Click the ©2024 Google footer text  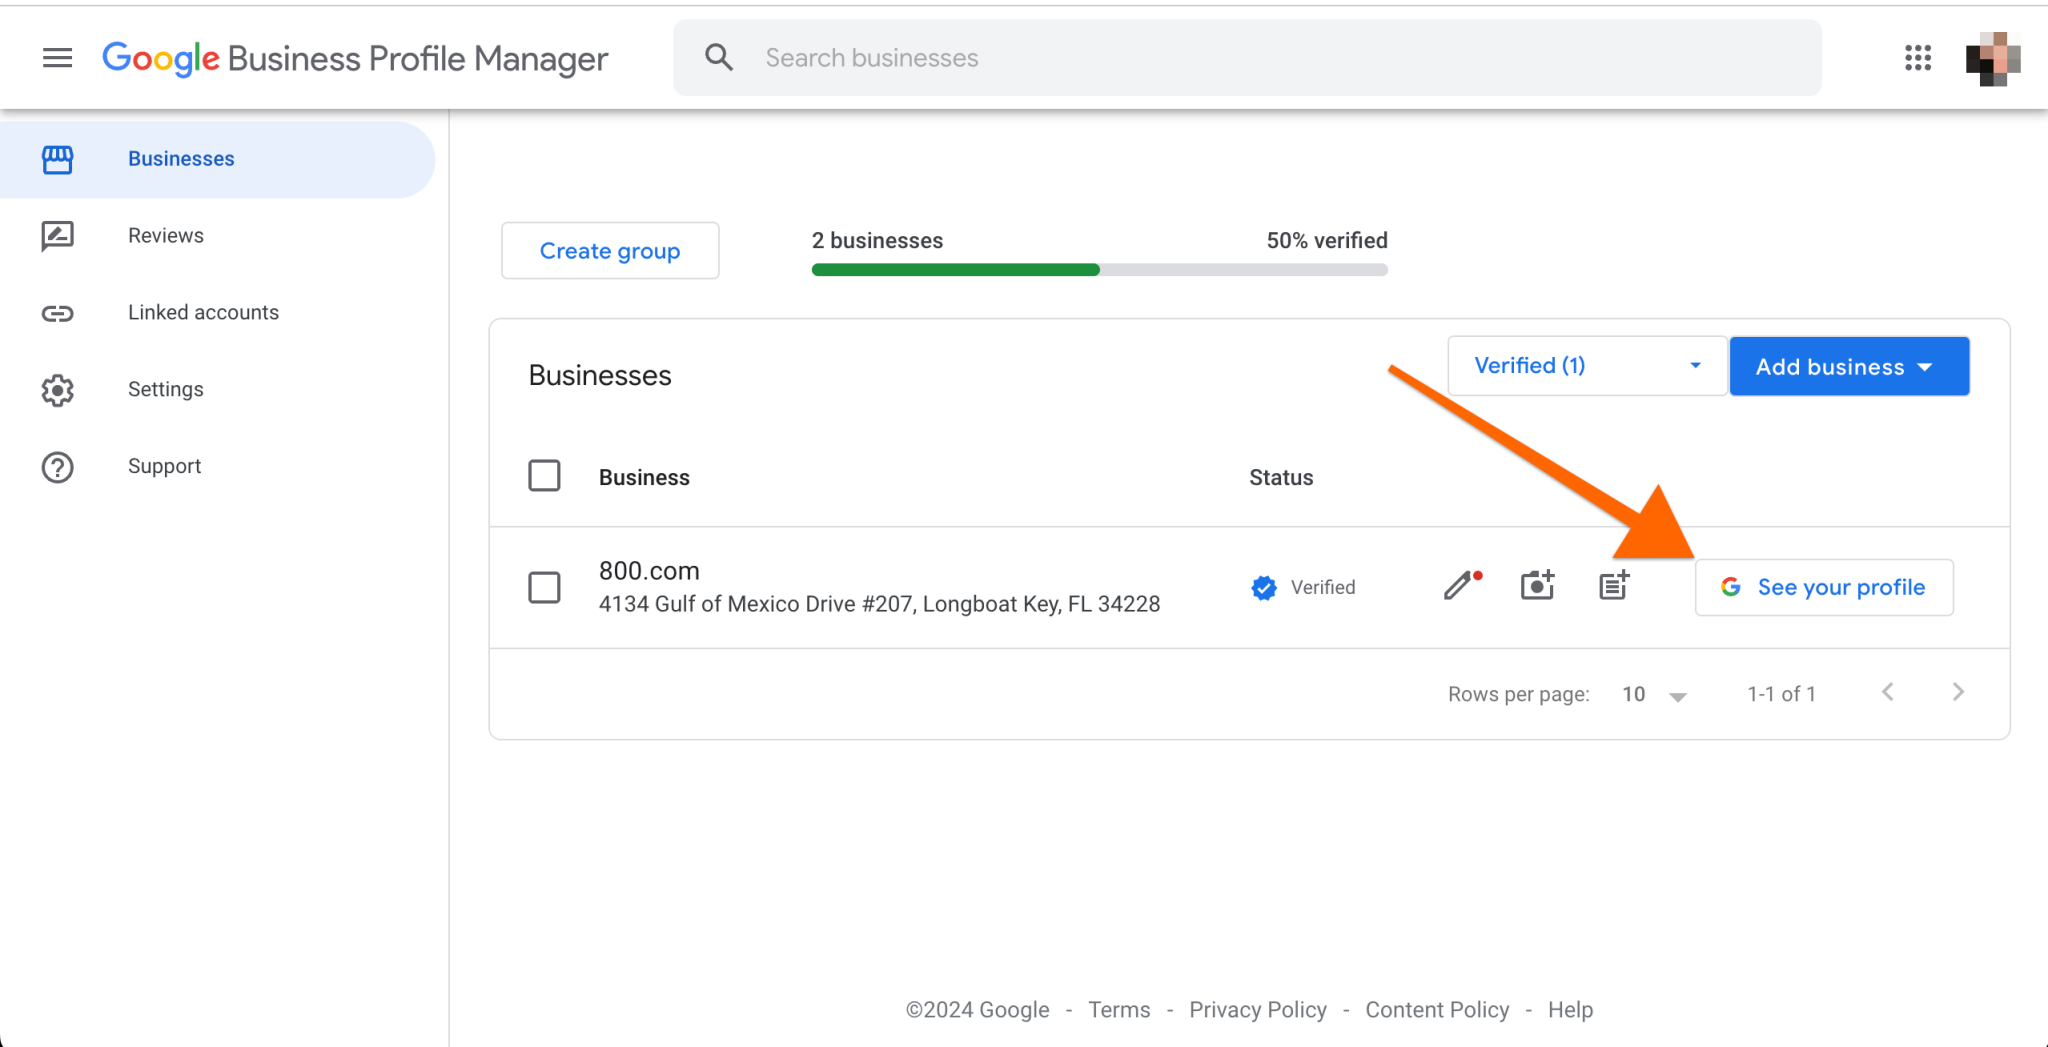pos(978,1010)
